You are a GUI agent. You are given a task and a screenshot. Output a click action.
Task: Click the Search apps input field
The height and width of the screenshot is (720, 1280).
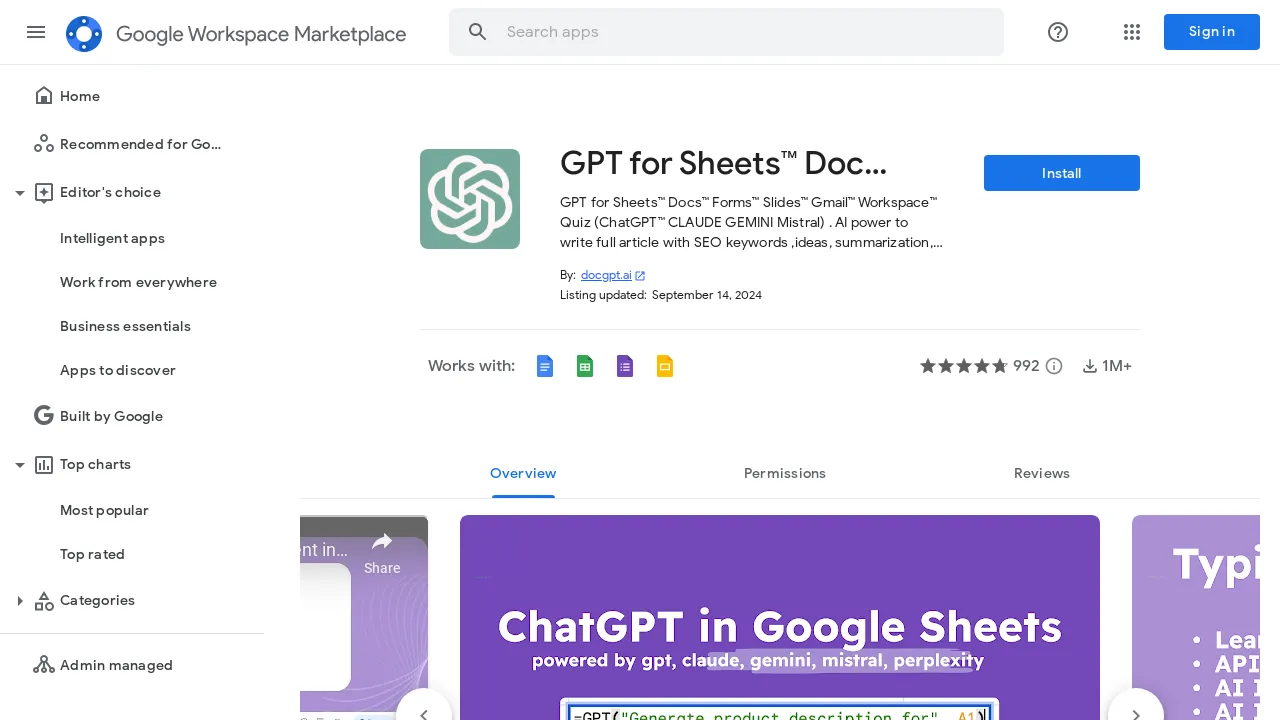coord(750,32)
